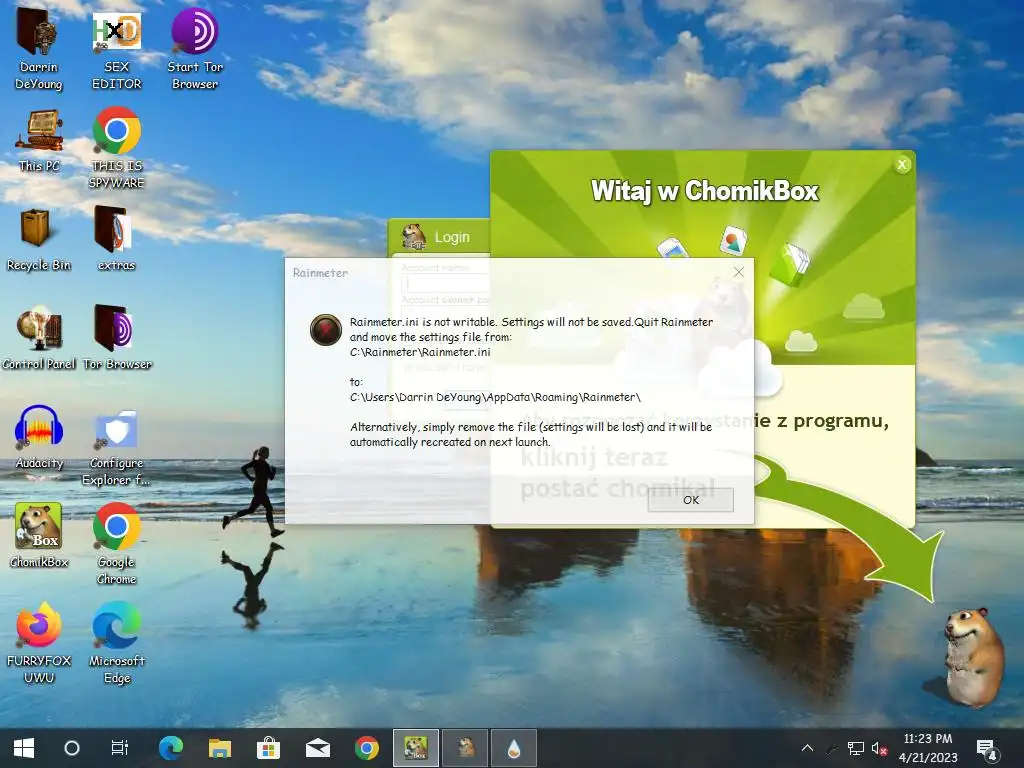The width and height of the screenshot is (1024, 768).
Task: Open the clock showing 11:23 PM
Action: (x=928, y=748)
